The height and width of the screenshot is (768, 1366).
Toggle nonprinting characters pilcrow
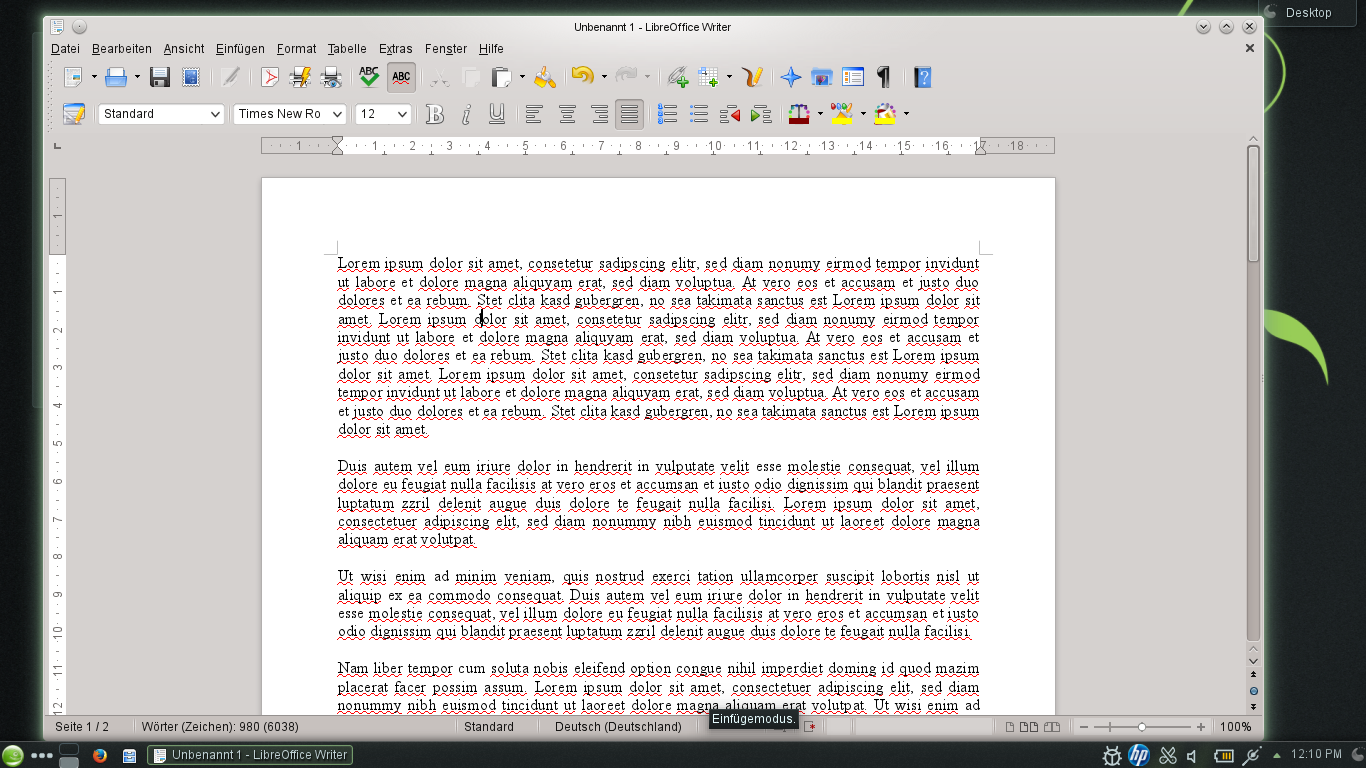[x=884, y=77]
